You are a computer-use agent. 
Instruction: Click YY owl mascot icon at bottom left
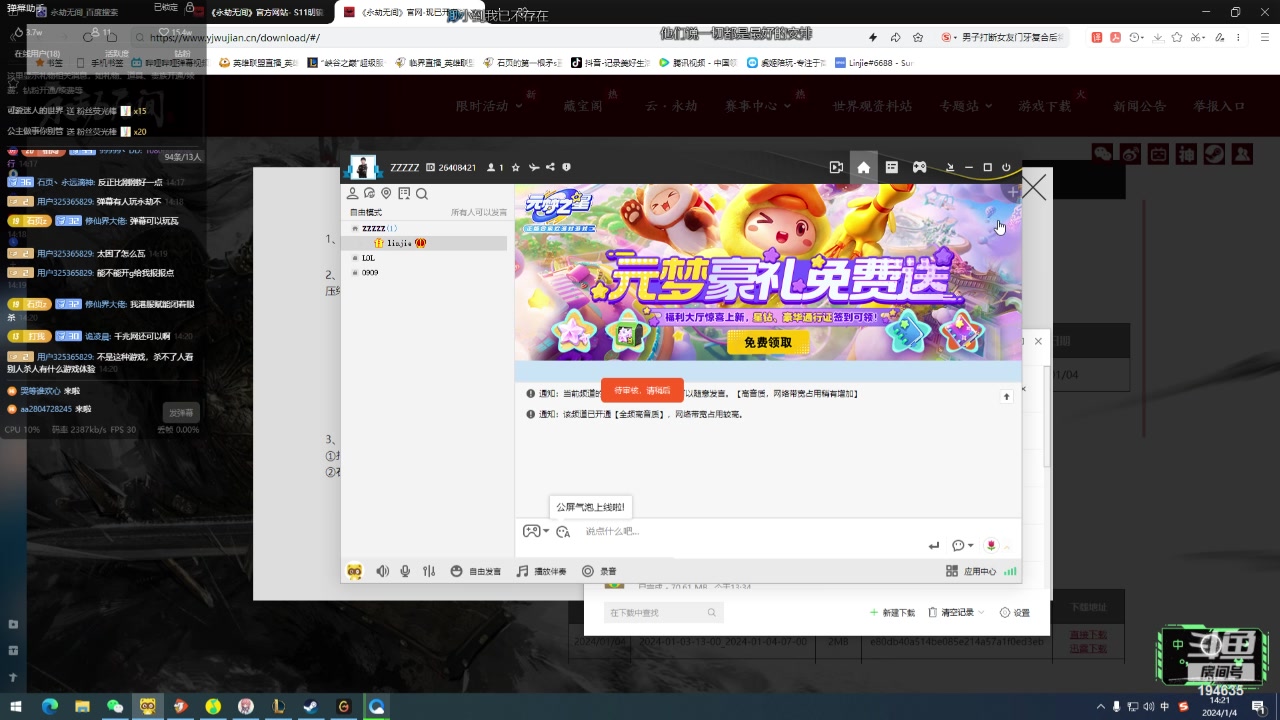[354, 571]
